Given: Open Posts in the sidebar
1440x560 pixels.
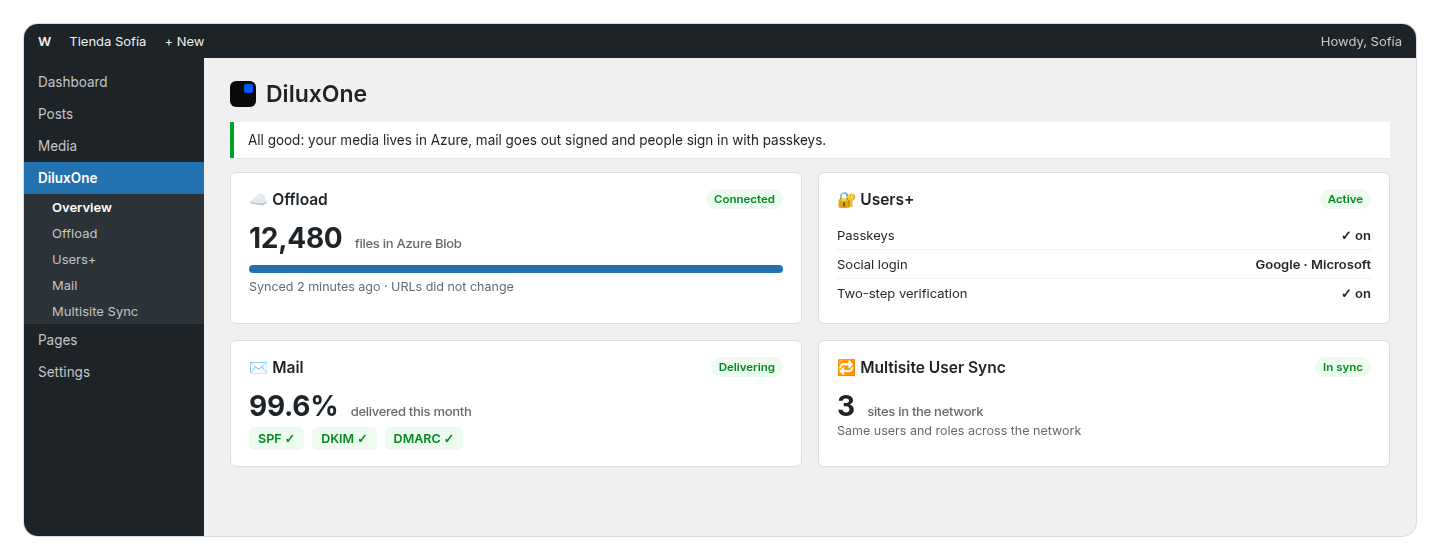Looking at the screenshot, I should point(114,114).
